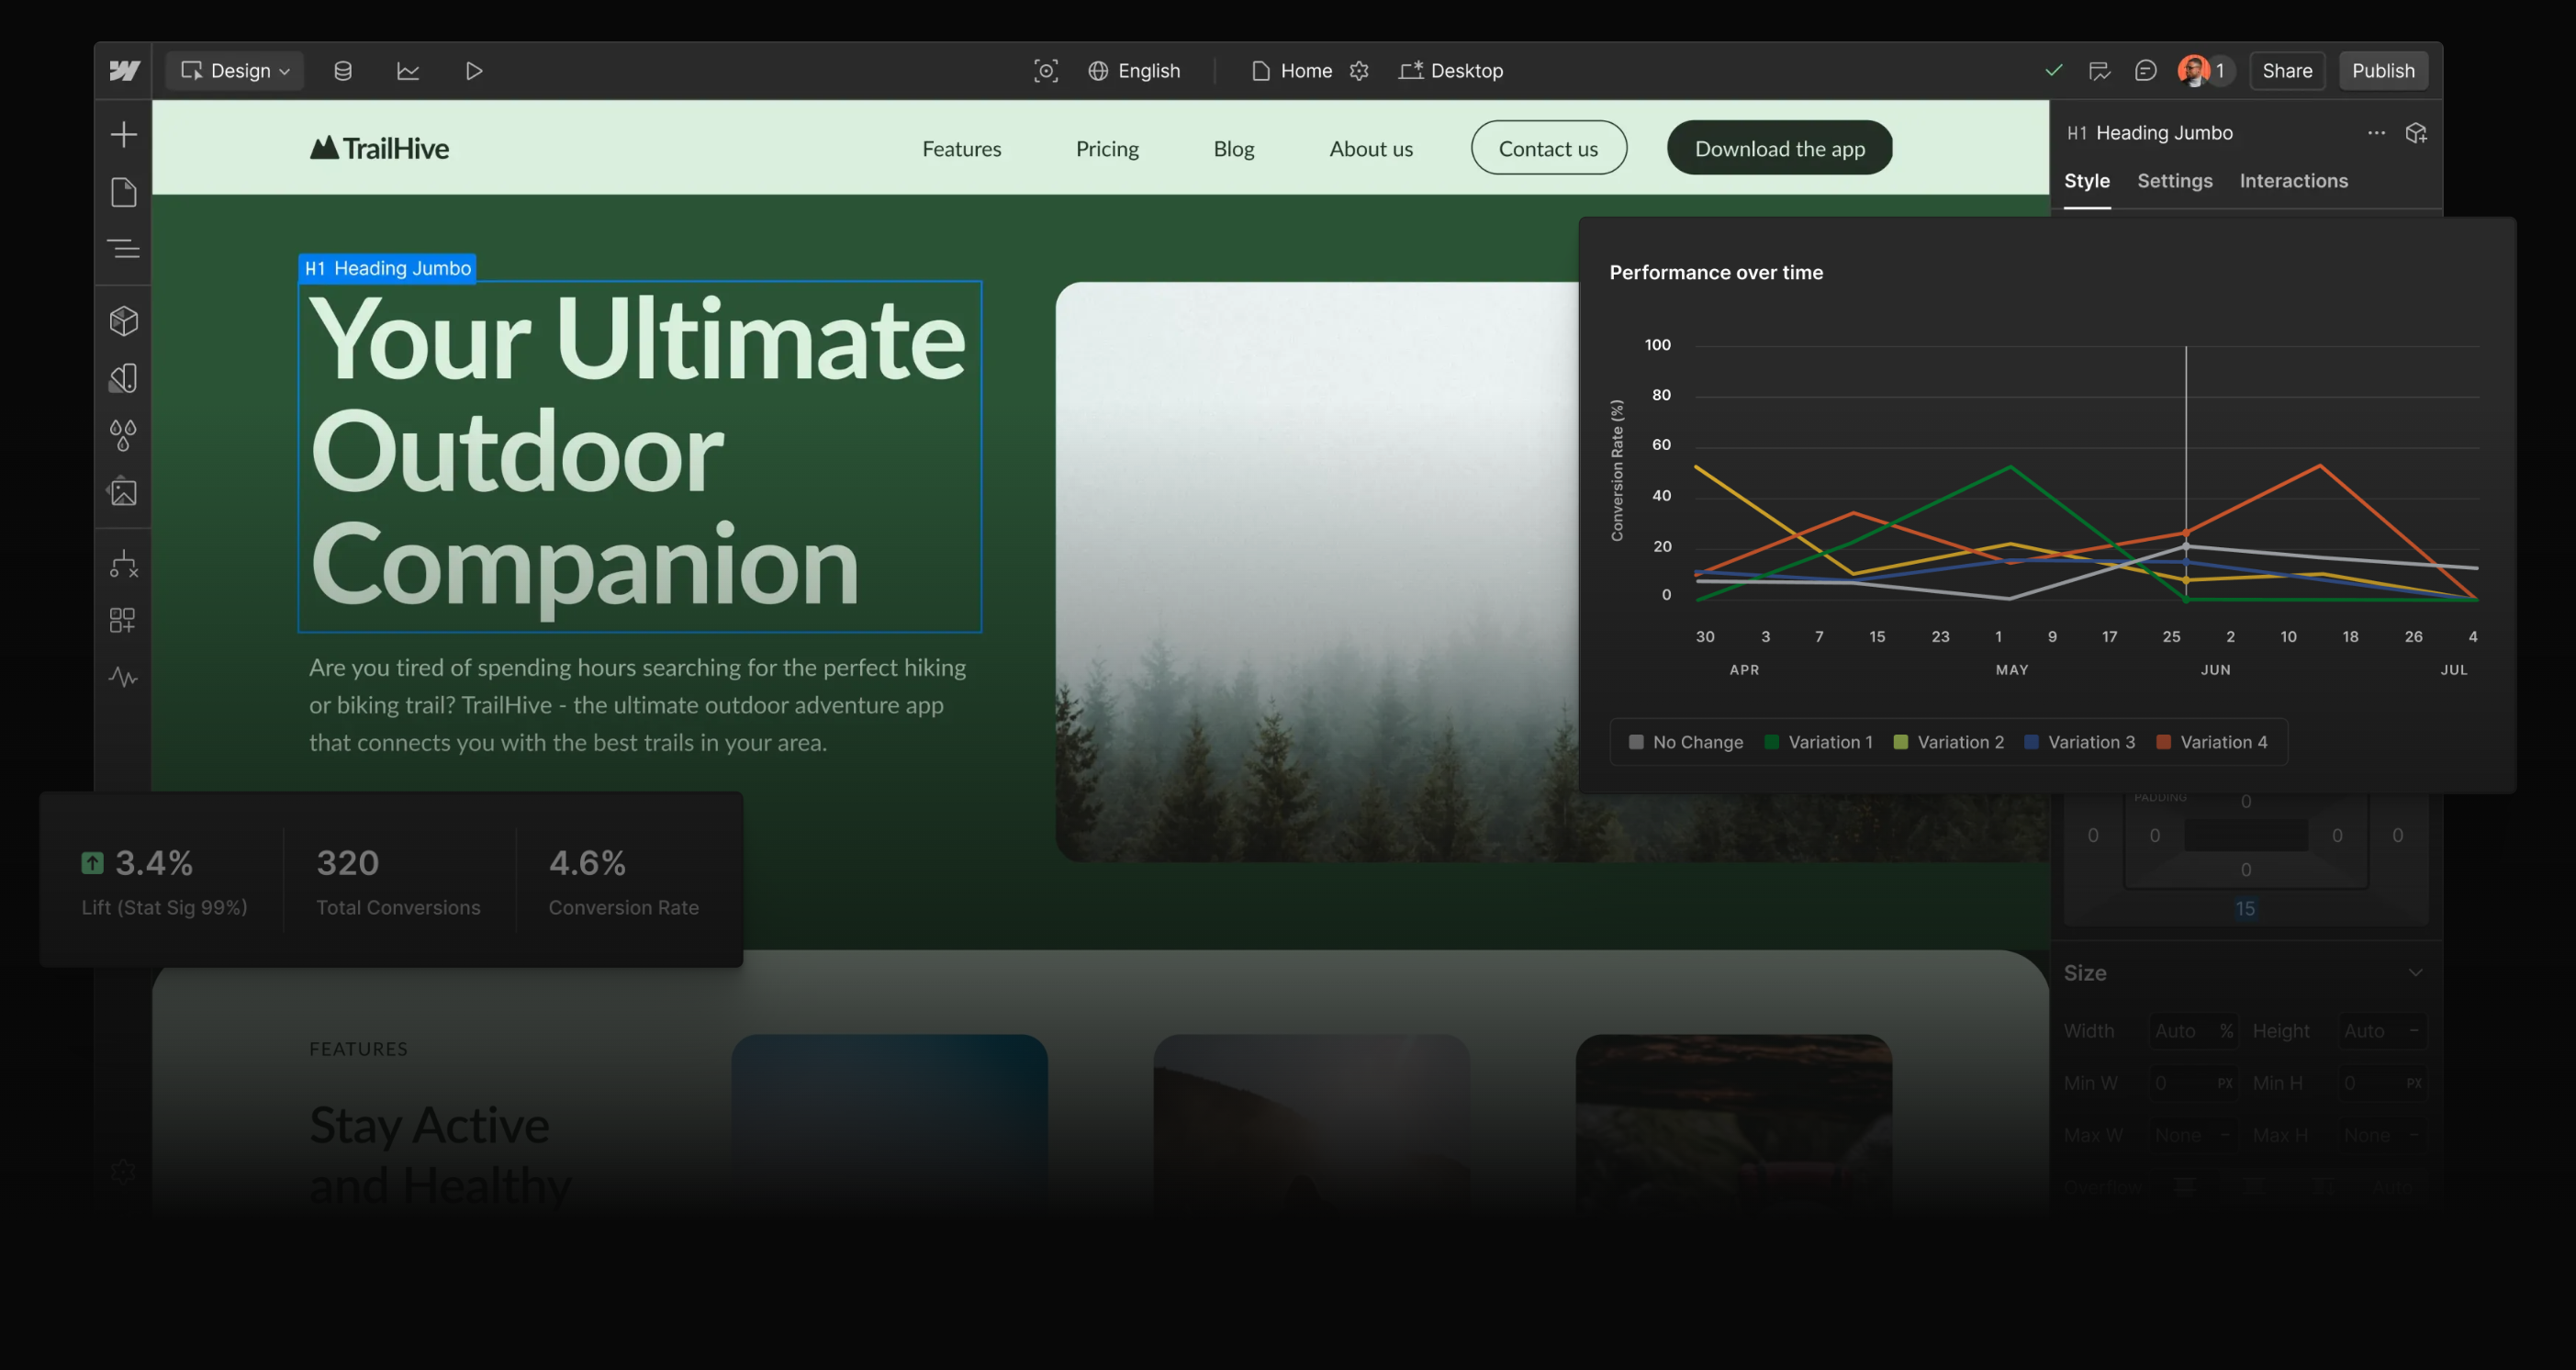Viewport: 2576px width, 1370px height.
Task: Toggle Variation 4 series in legend
Action: pos(2212,742)
